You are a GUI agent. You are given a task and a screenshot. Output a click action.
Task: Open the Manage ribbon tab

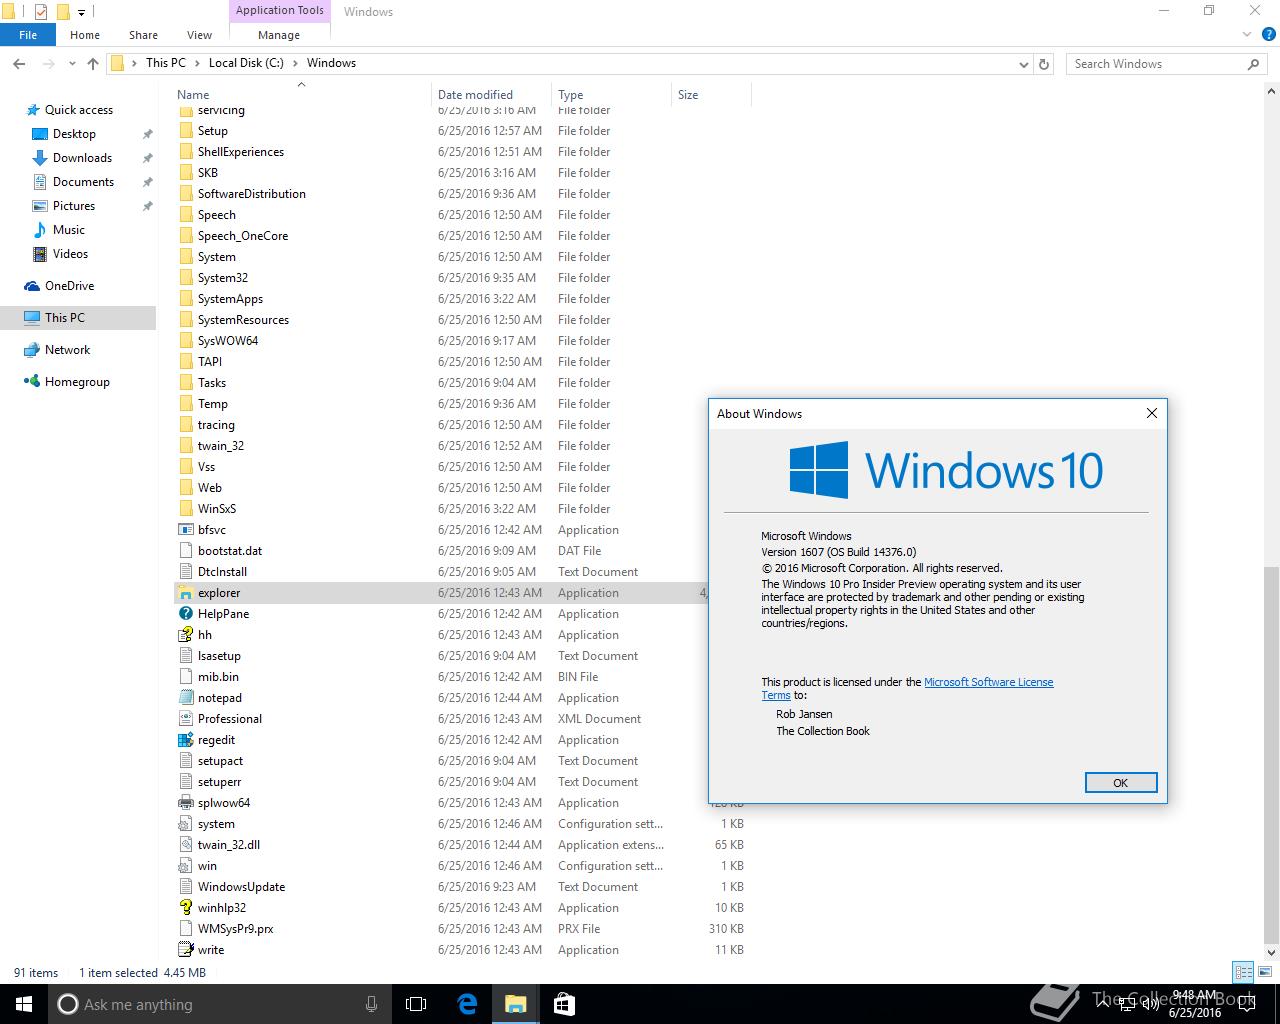point(279,35)
